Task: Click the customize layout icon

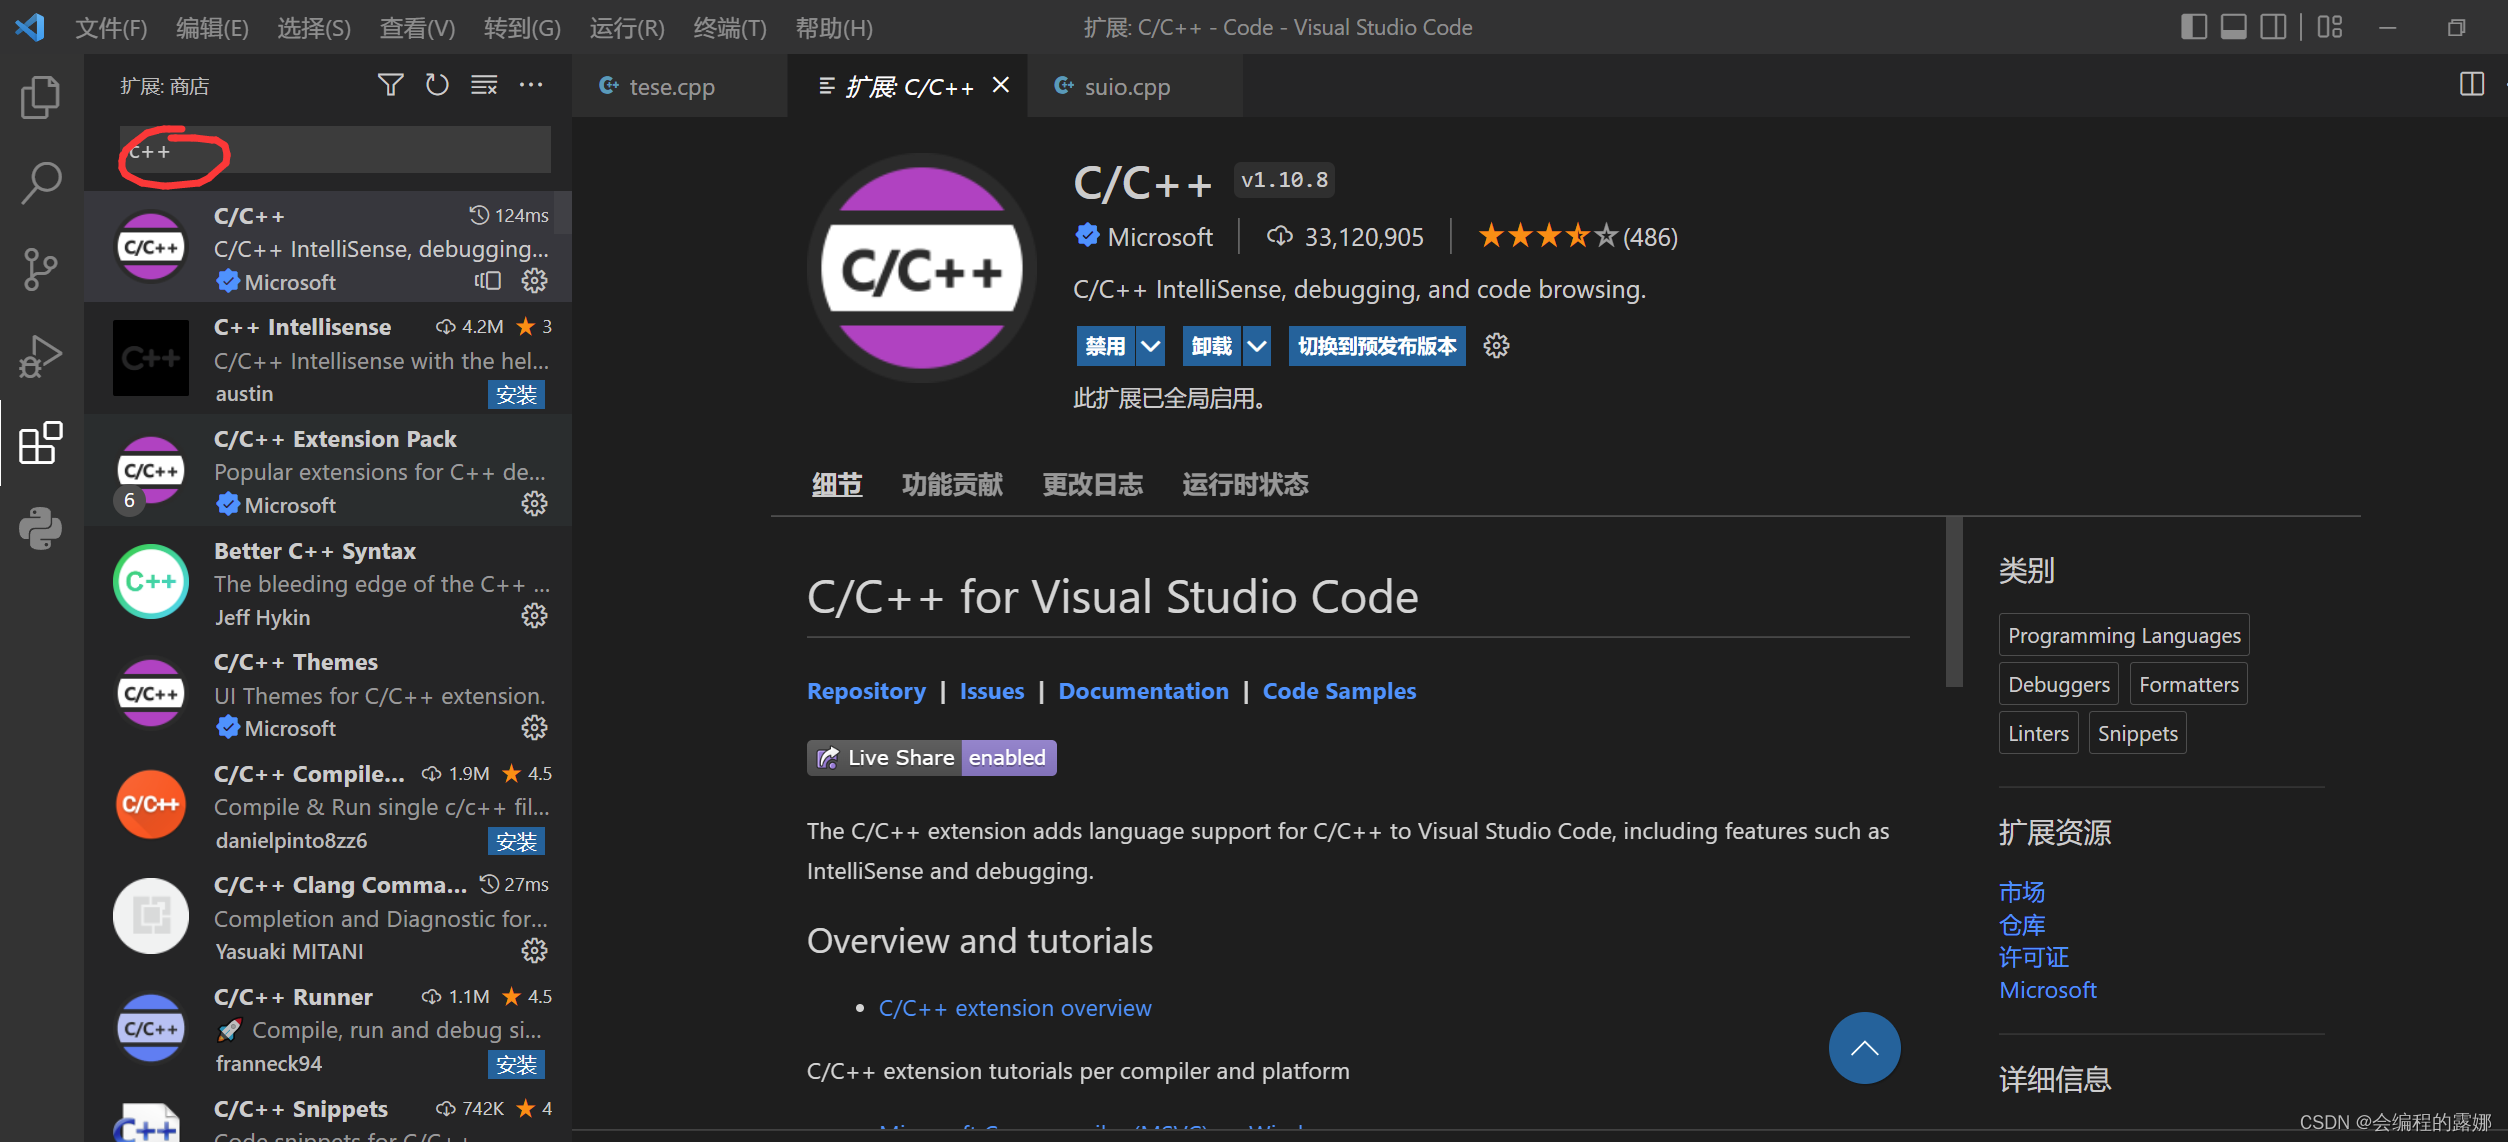Action: (2330, 27)
